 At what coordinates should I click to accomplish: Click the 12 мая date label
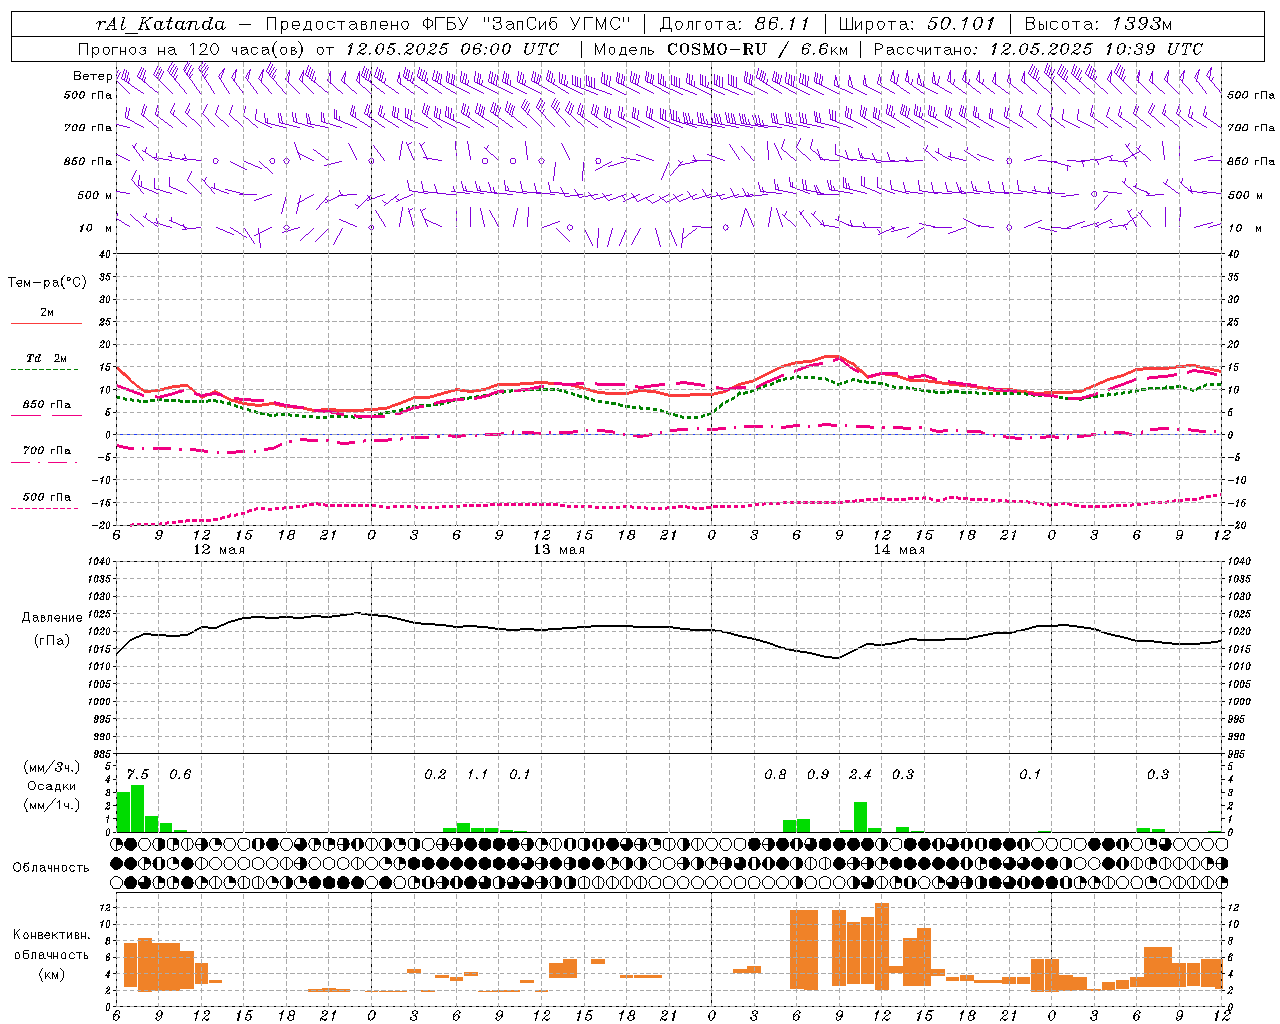[x=219, y=550]
